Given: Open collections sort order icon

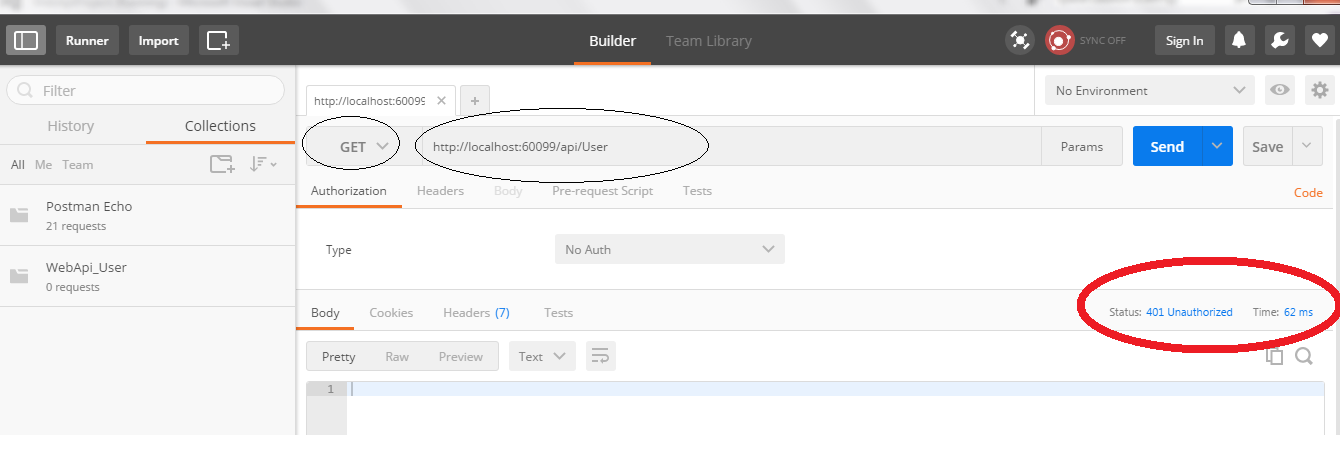Looking at the screenshot, I should click(263, 164).
